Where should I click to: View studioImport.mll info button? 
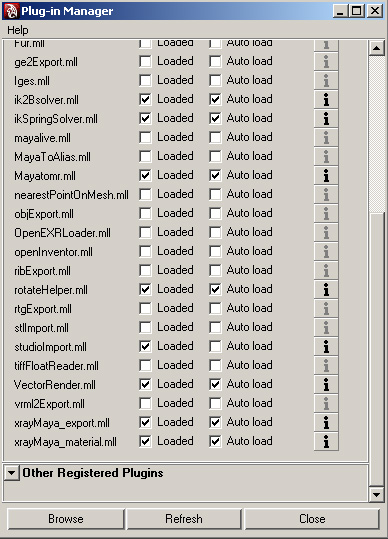point(326,347)
